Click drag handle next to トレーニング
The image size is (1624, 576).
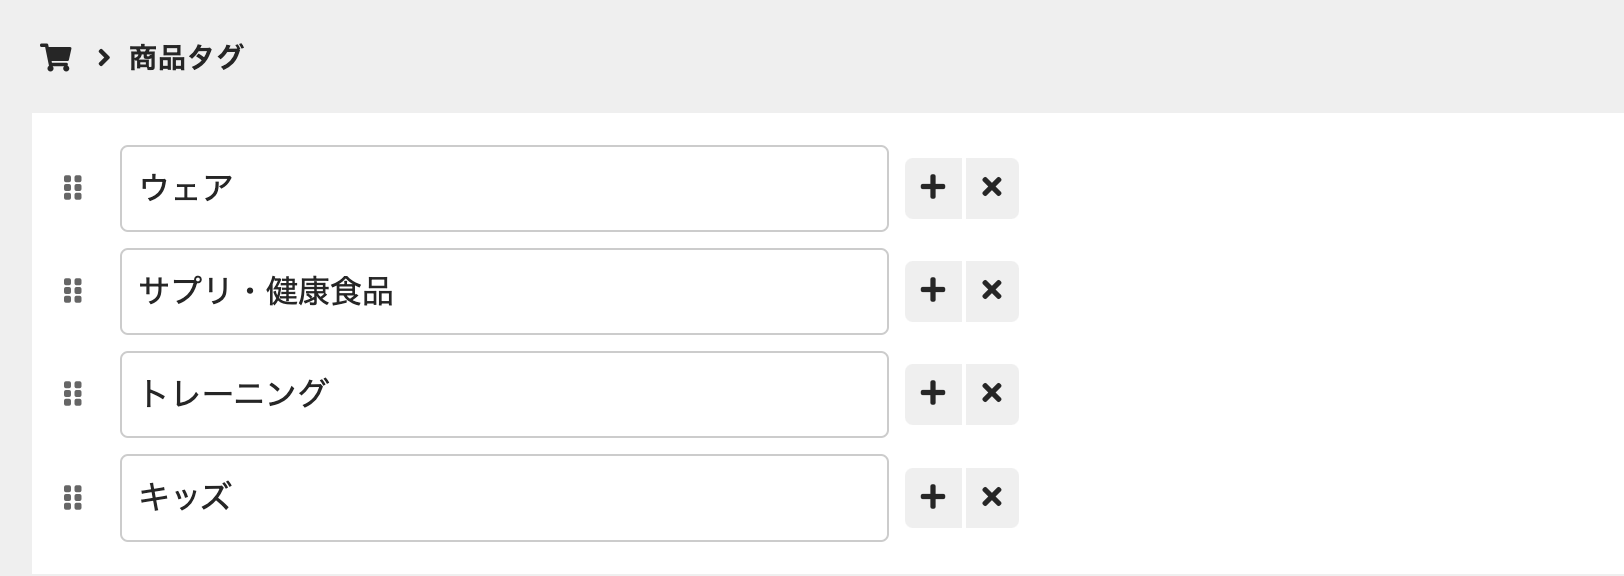[72, 394]
